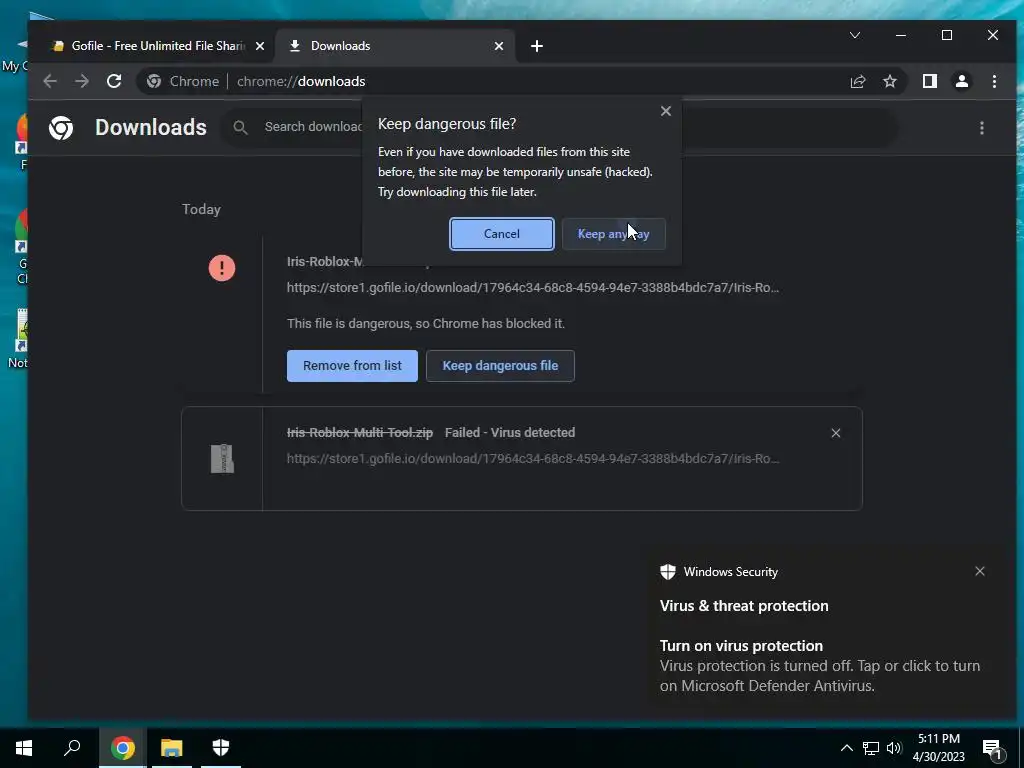Show hidden system tray icons
This screenshot has height=768, width=1024.
point(846,748)
